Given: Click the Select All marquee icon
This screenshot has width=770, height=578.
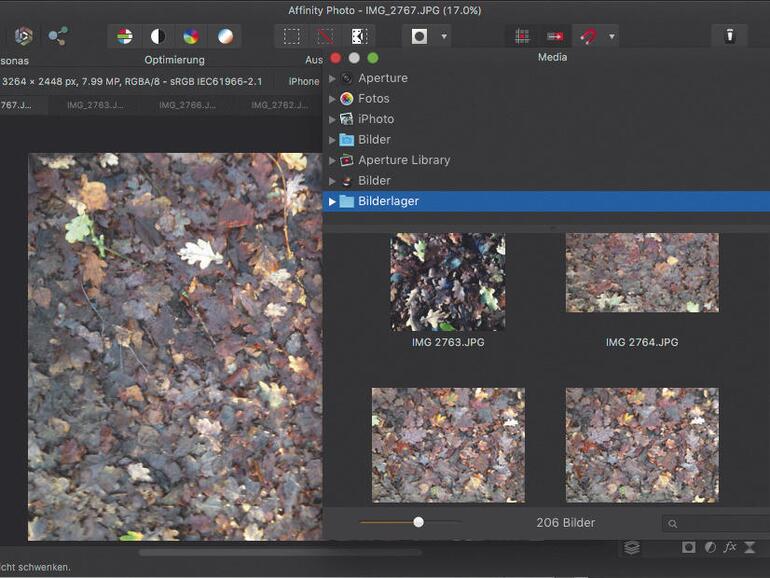Looking at the screenshot, I should pos(291,37).
